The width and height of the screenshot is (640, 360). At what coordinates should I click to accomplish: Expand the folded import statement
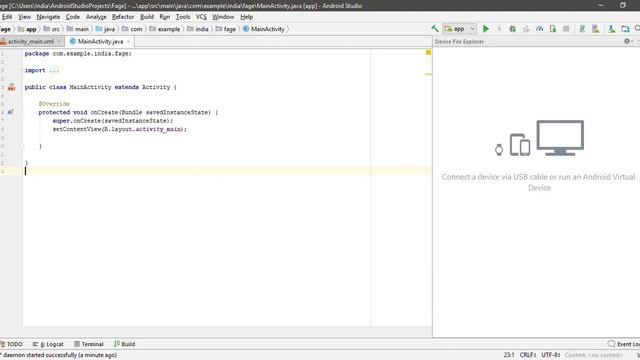coord(54,70)
